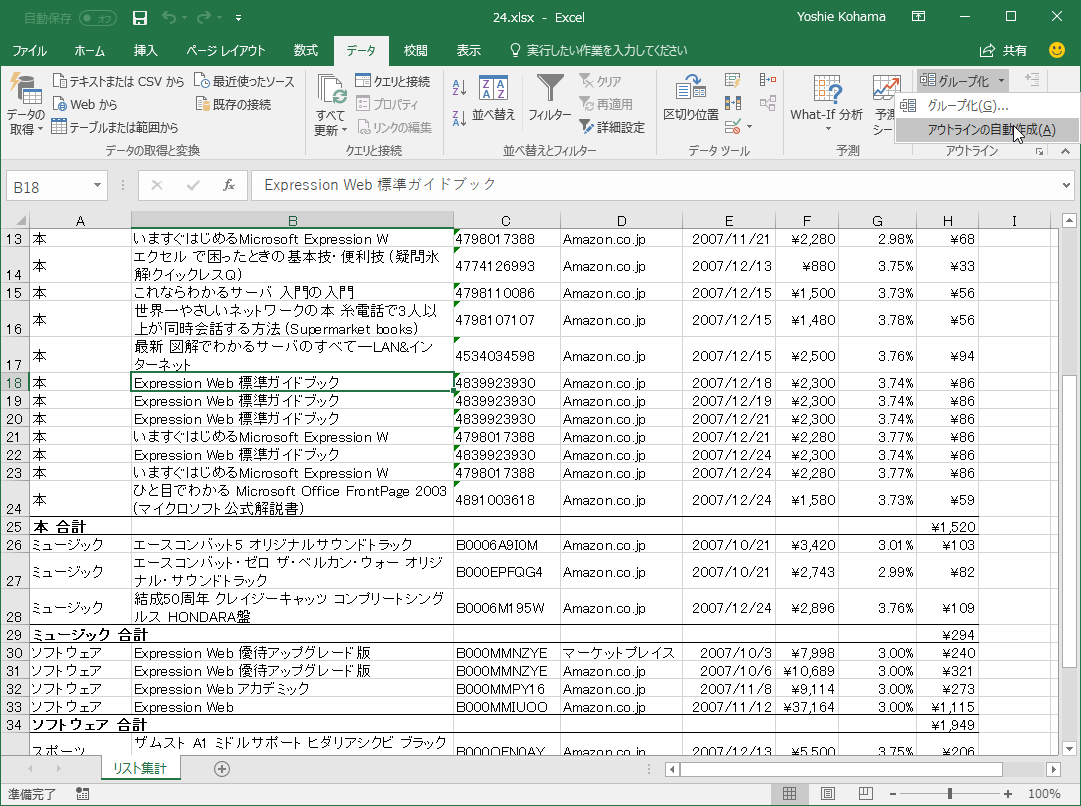The image size is (1081, 806).
Task: Switch to the Page Layout (ページ レイアウト) tab
Action: point(225,50)
